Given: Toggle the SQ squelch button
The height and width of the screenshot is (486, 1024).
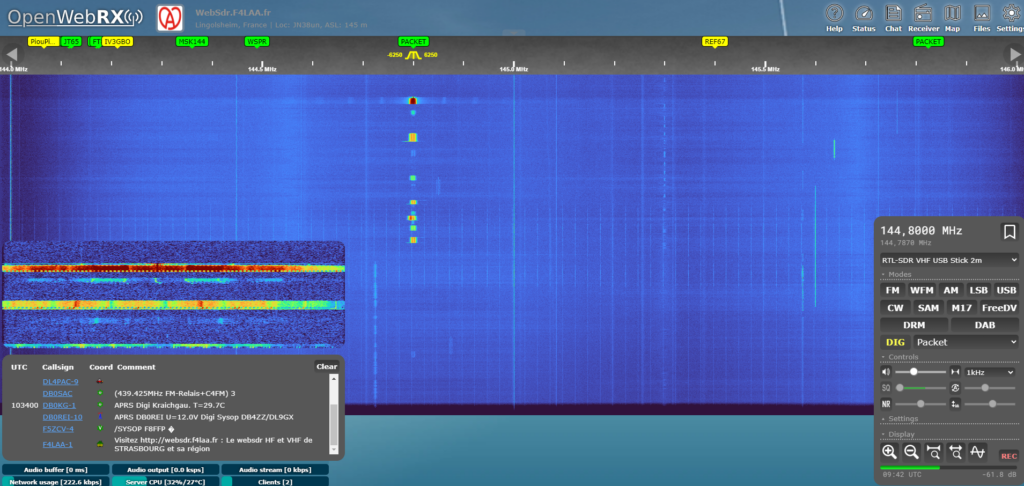Looking at the screenshot, I should 886,387.
